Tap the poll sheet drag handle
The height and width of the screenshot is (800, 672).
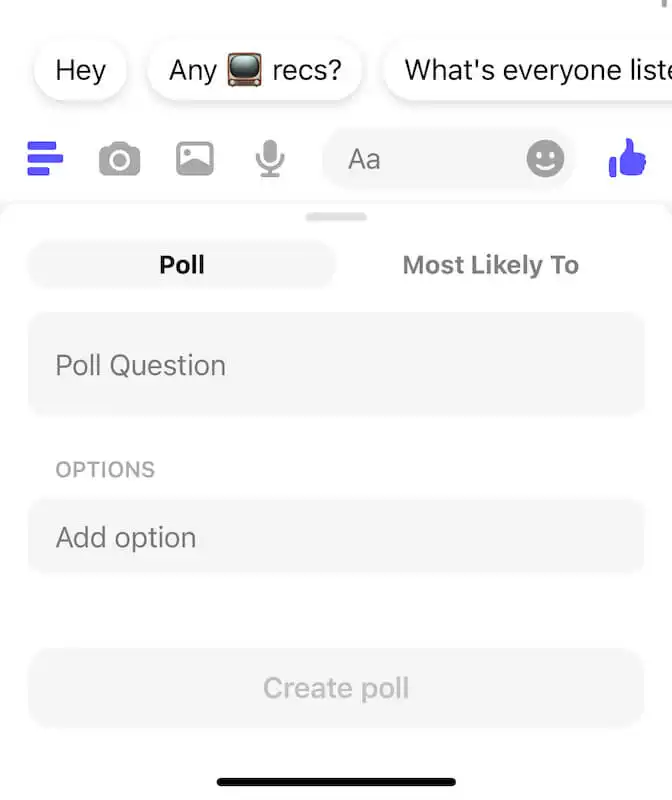(336, 217)
